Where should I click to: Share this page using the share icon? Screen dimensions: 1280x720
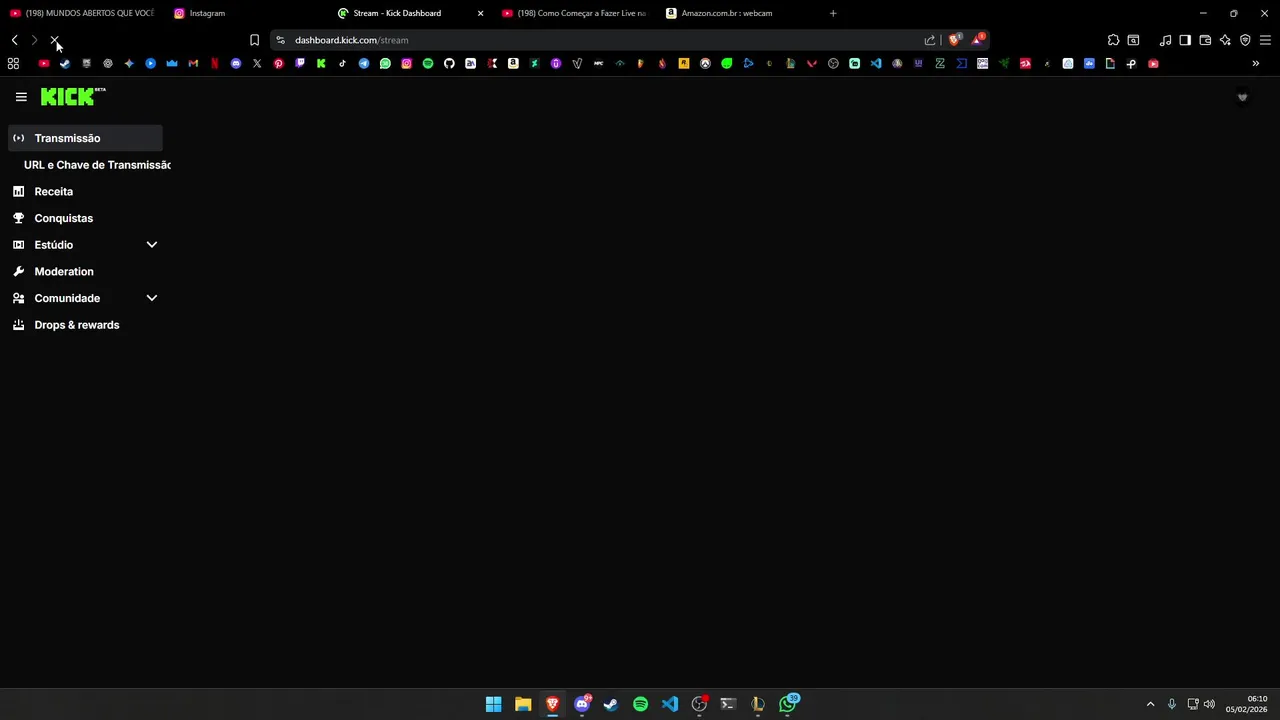pyautogui.click(x=930, y=40)
